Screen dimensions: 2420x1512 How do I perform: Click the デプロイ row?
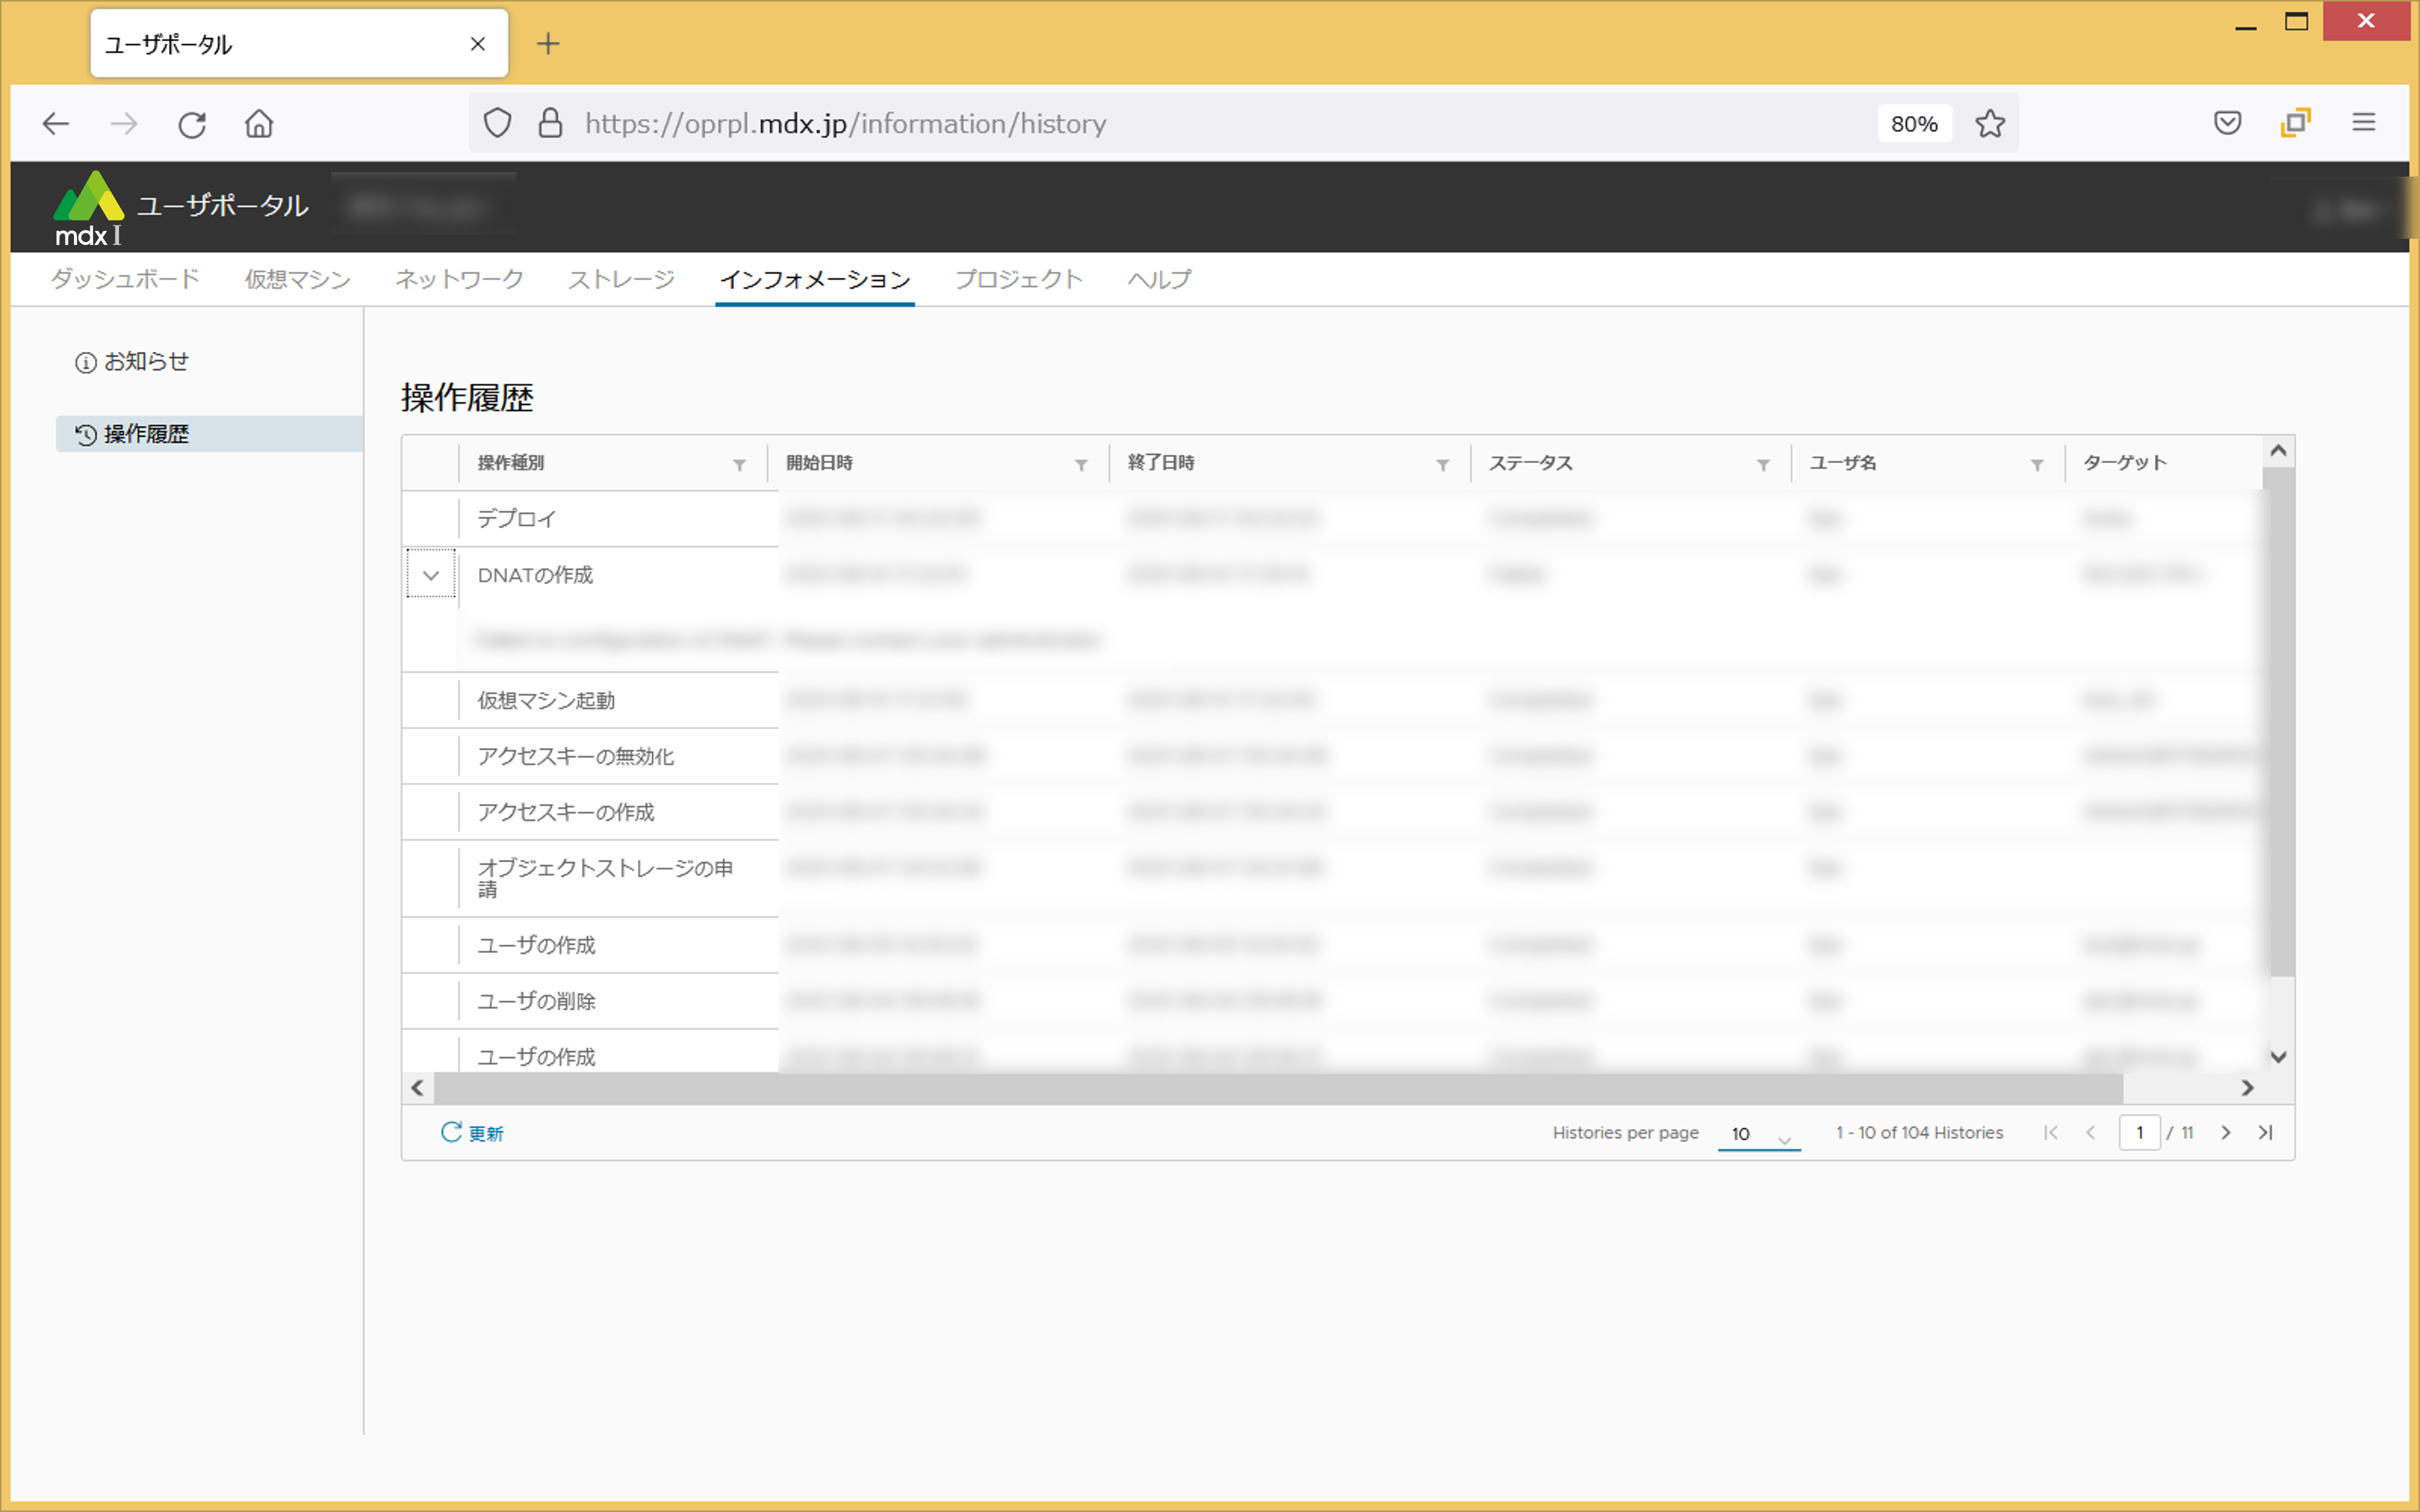tap(1331, 518)
